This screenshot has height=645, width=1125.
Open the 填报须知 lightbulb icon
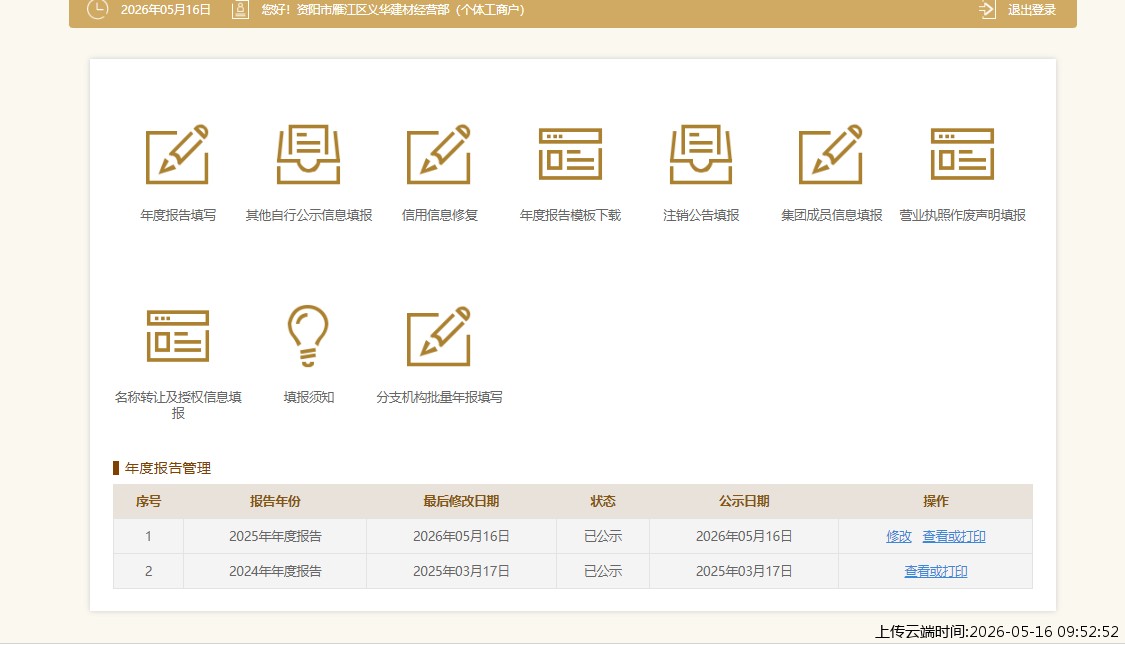pyautogui.click(x=309, y=336)
